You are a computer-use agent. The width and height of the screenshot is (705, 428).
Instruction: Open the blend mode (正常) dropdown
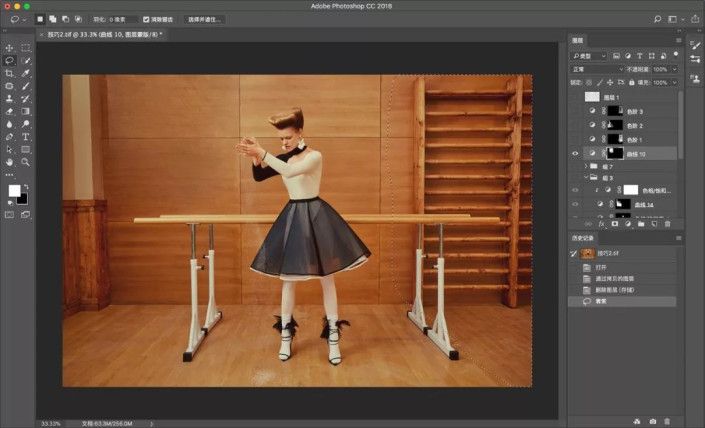[598, 69]
